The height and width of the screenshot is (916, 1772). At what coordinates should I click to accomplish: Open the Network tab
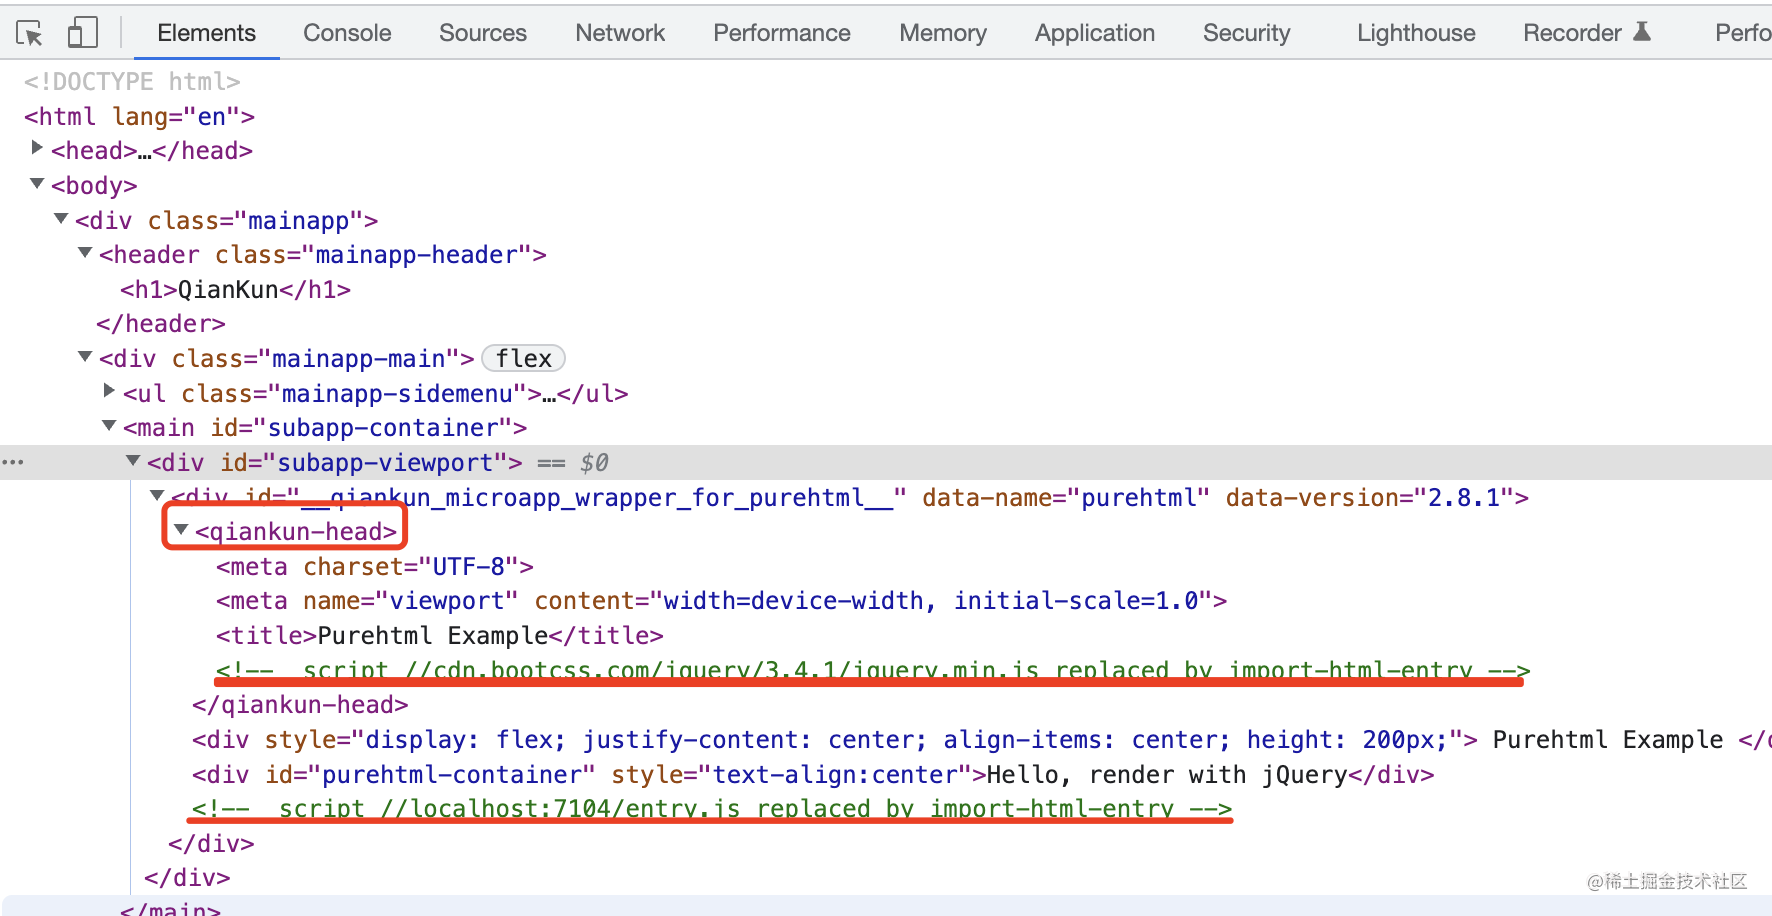click(620, 33)
